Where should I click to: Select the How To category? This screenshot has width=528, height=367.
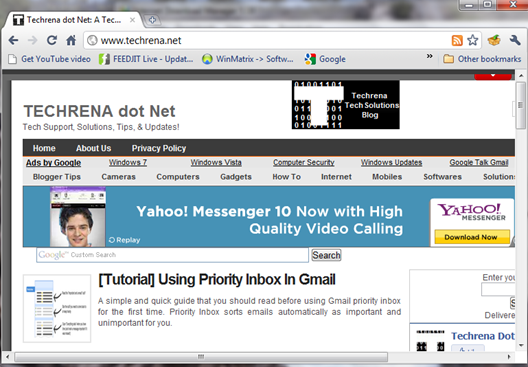(287, 177)
